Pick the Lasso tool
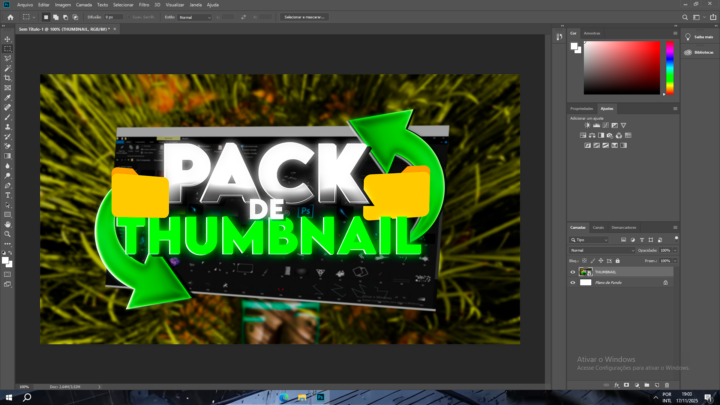720x405 pixels. click(8, 58)
